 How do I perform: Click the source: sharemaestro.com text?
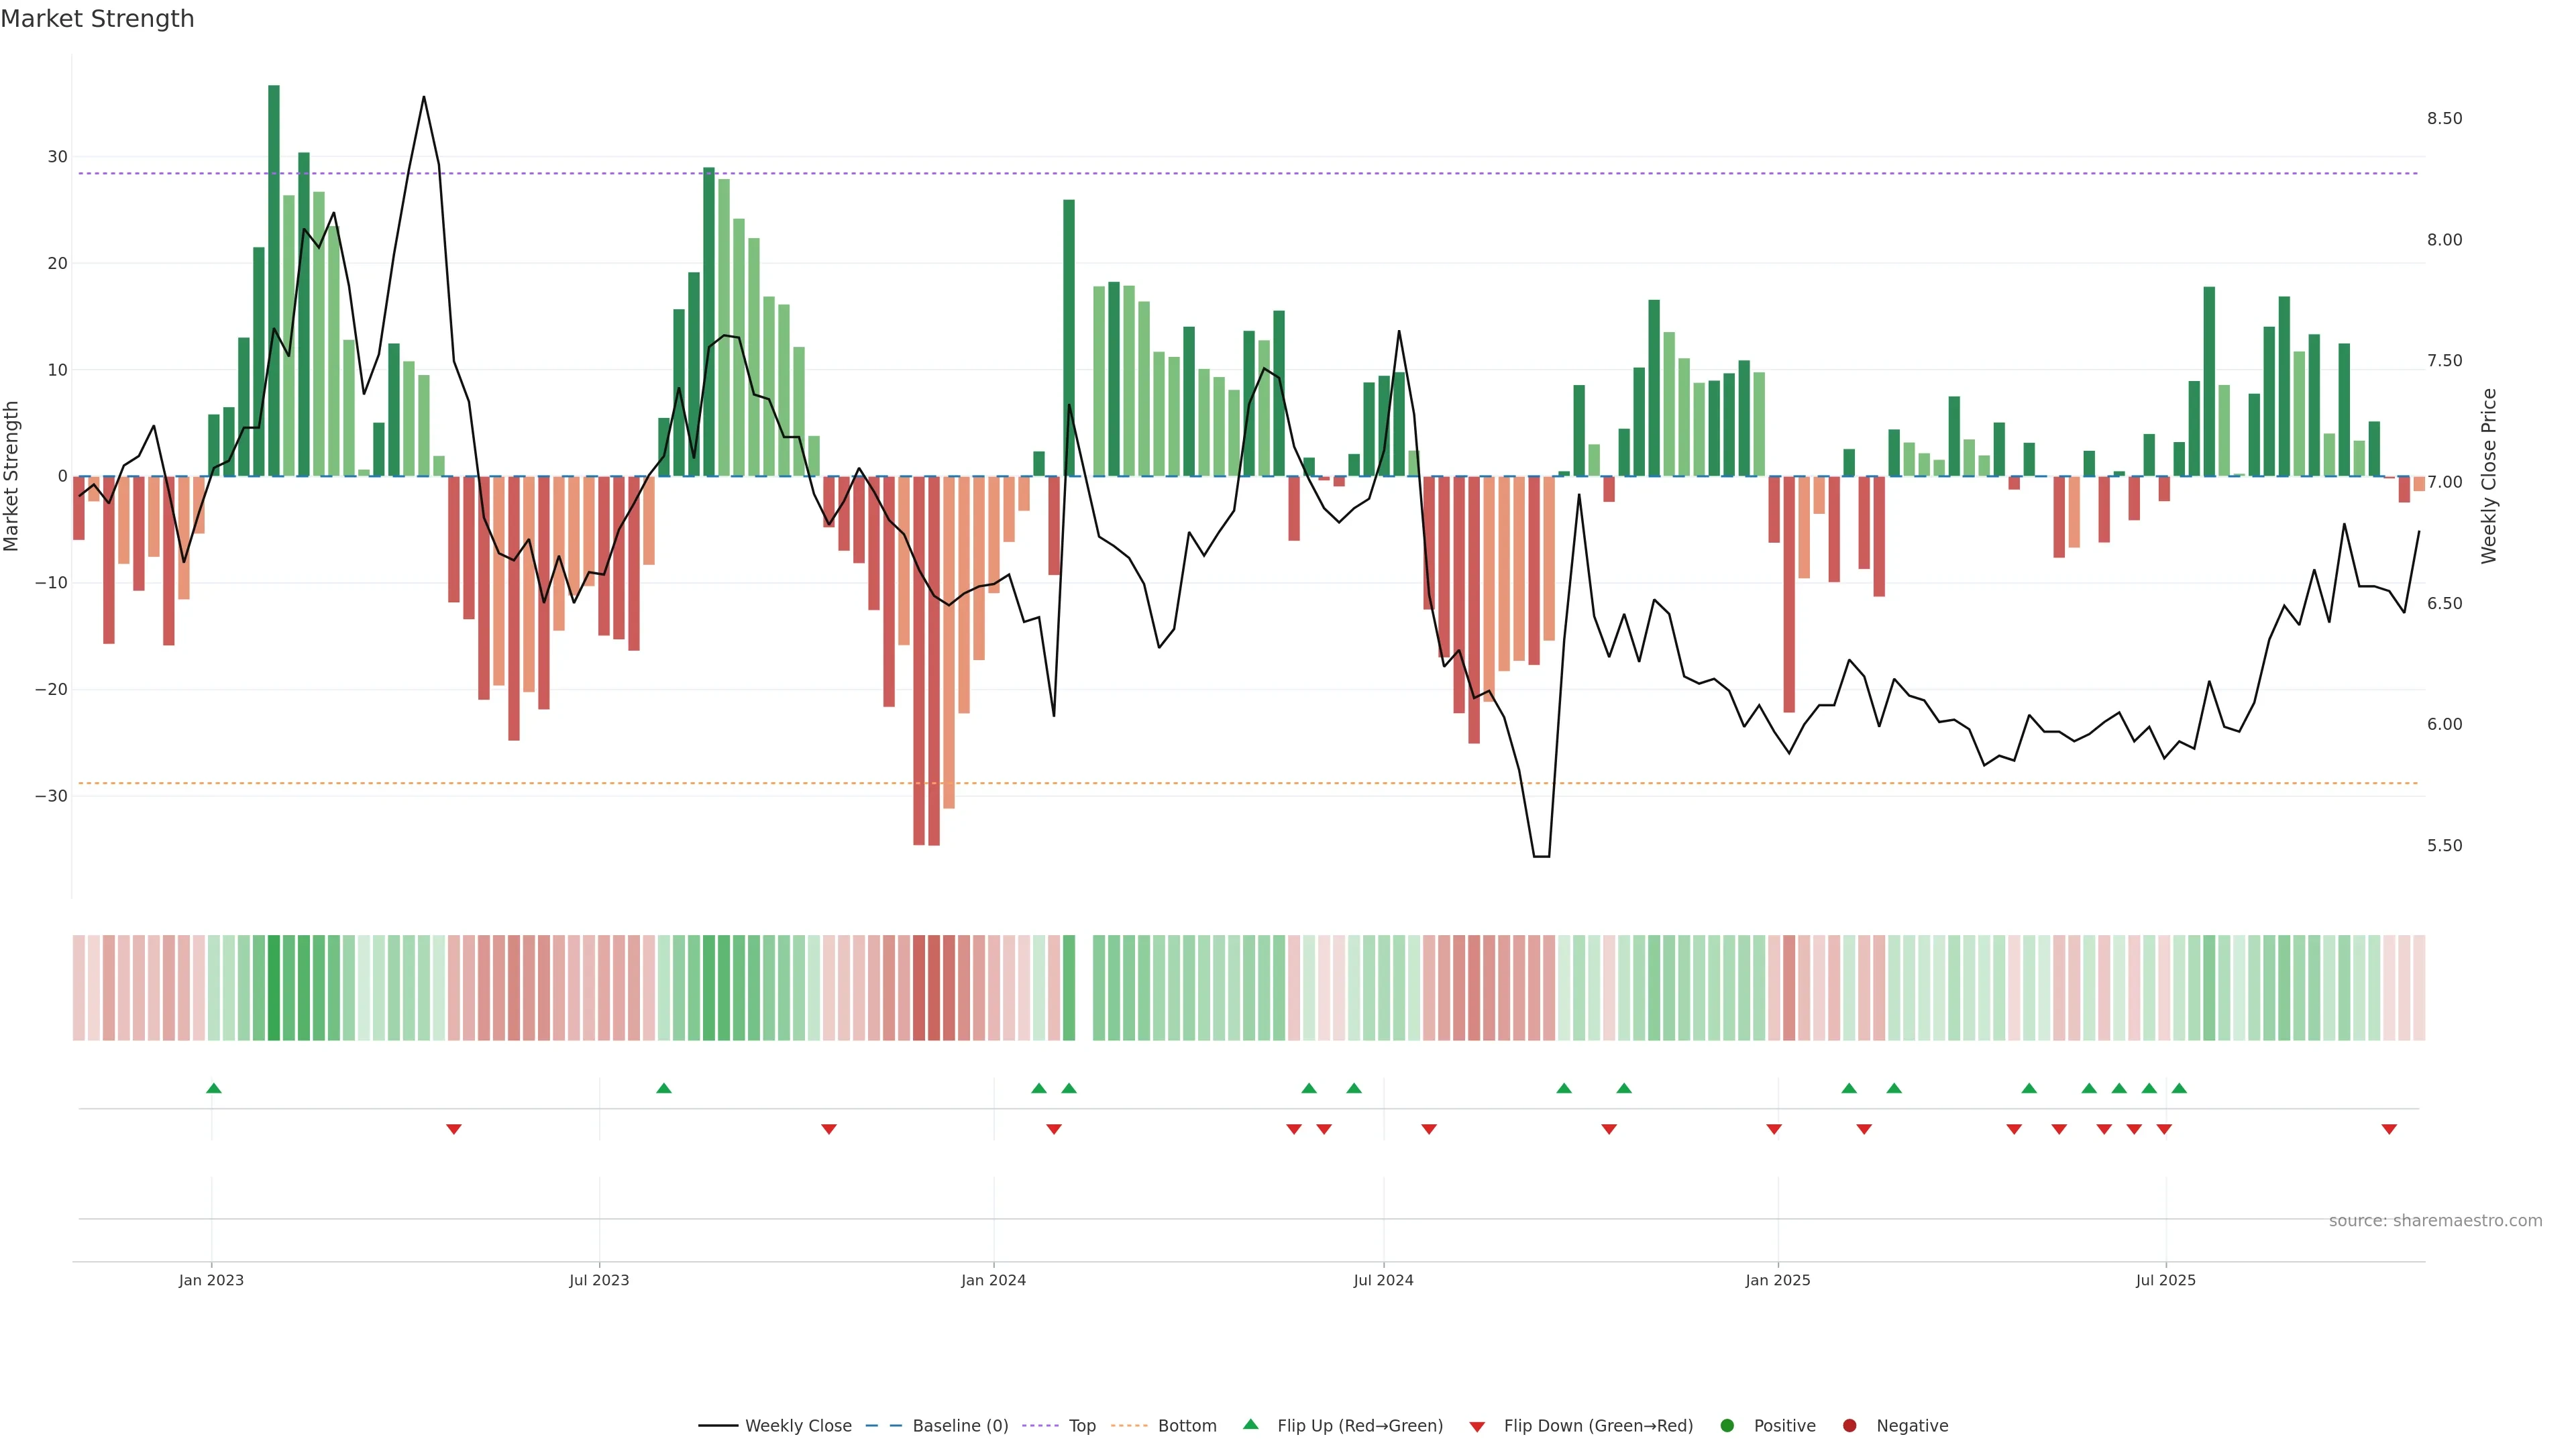click(x=2435, y=1221)
